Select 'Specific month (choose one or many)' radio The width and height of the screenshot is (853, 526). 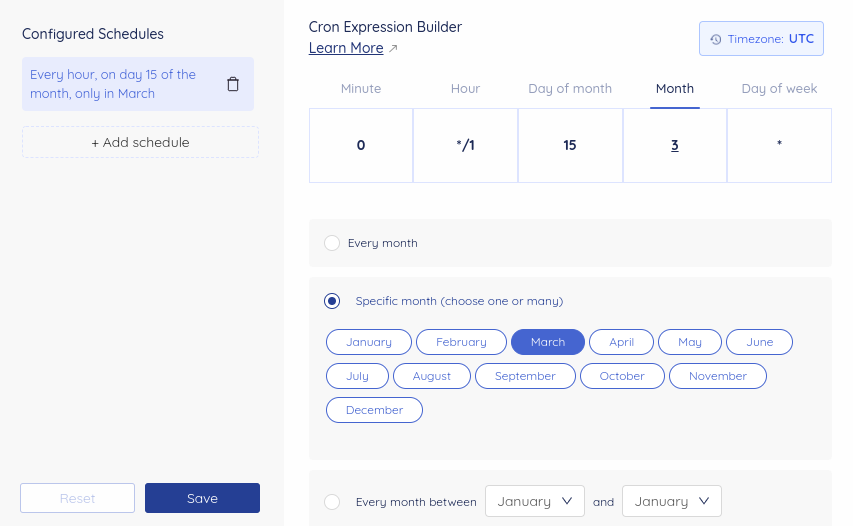point(332,301)
